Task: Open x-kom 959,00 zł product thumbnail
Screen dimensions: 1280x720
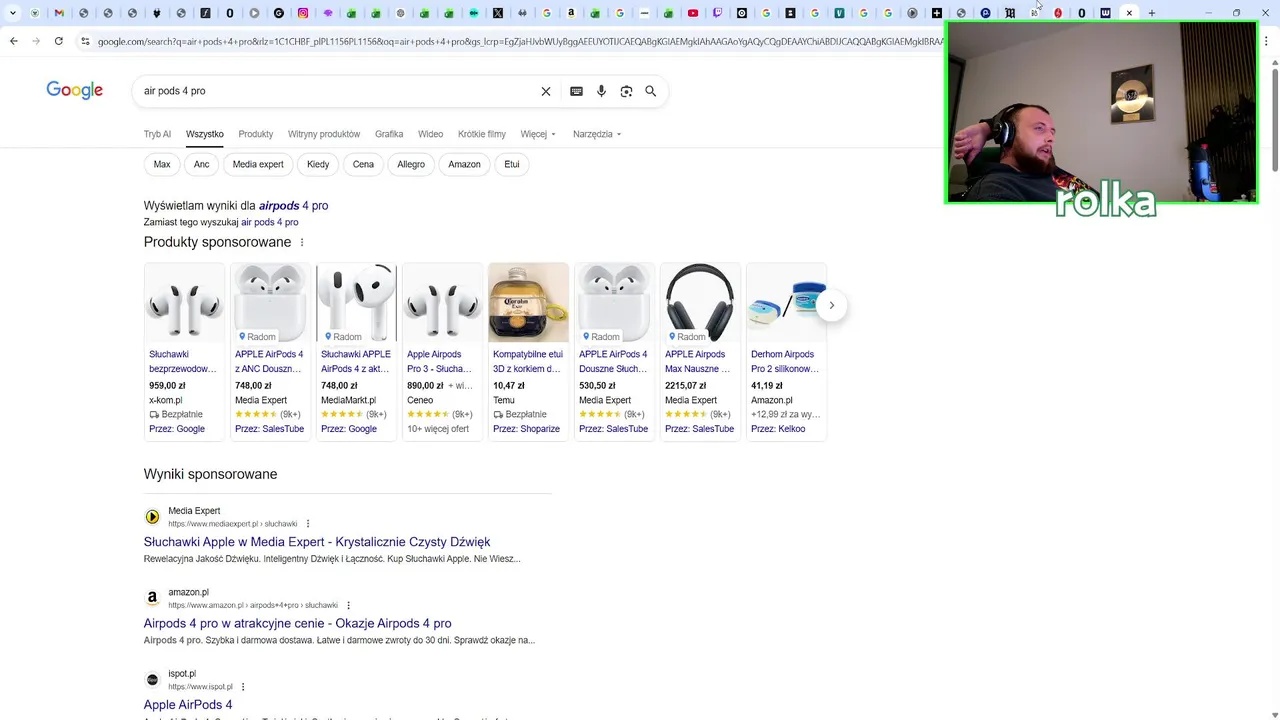Action: [184, 303]
